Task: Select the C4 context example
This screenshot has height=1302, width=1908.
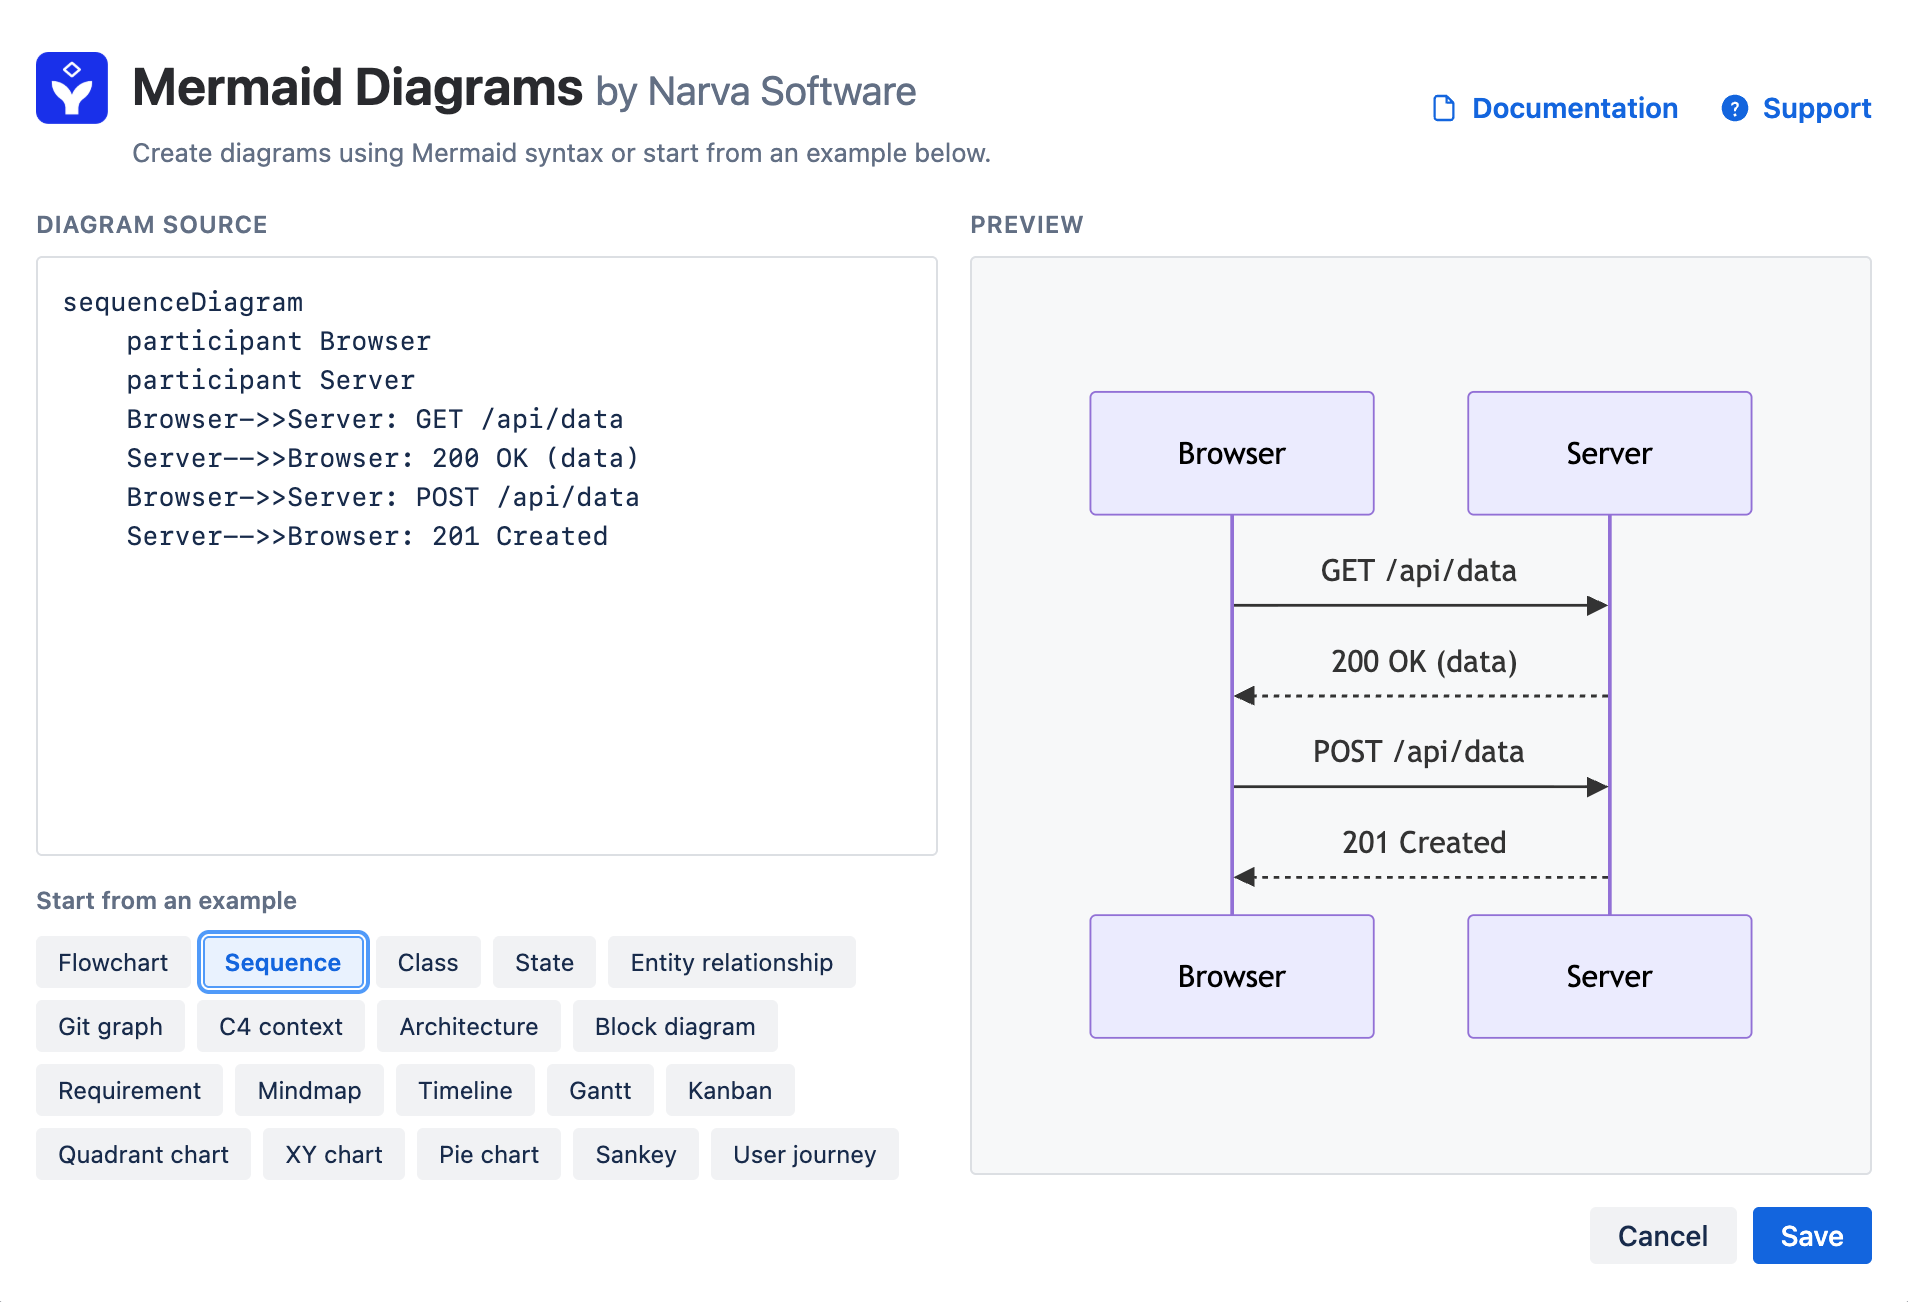Action: 281,1026
